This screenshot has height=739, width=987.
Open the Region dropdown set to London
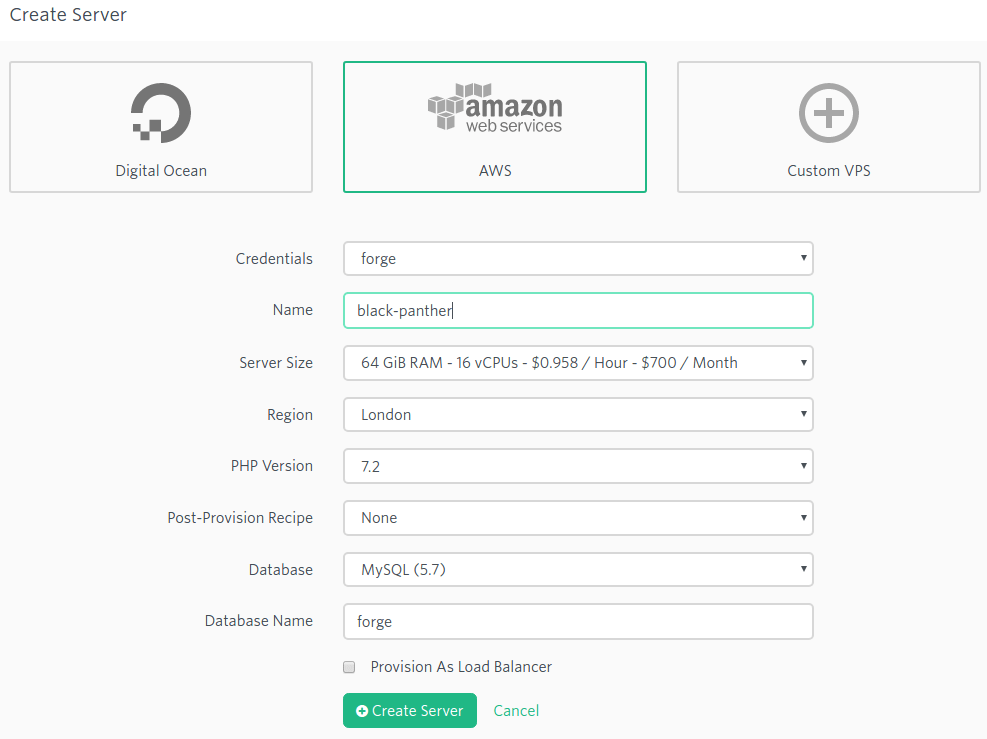(578, 414)
